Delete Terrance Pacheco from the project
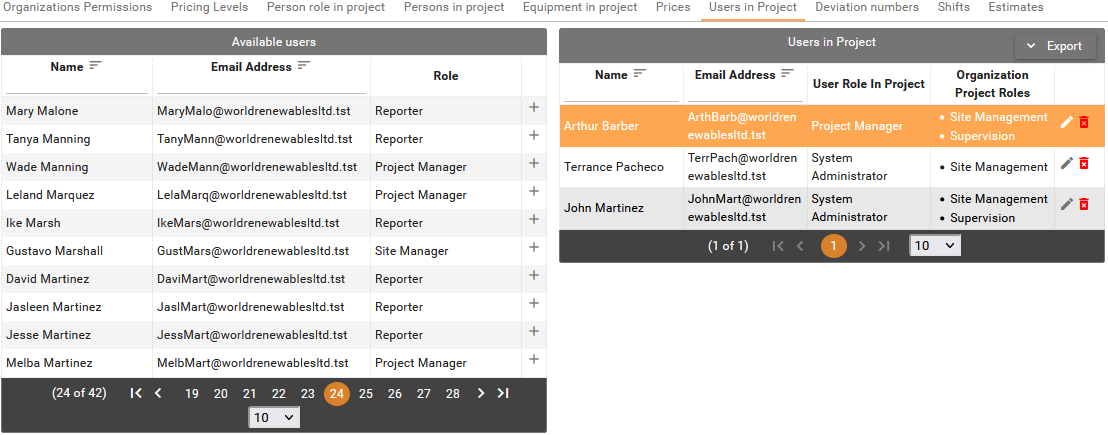This screenshot has height=435, width=1108. (1084, 163)
